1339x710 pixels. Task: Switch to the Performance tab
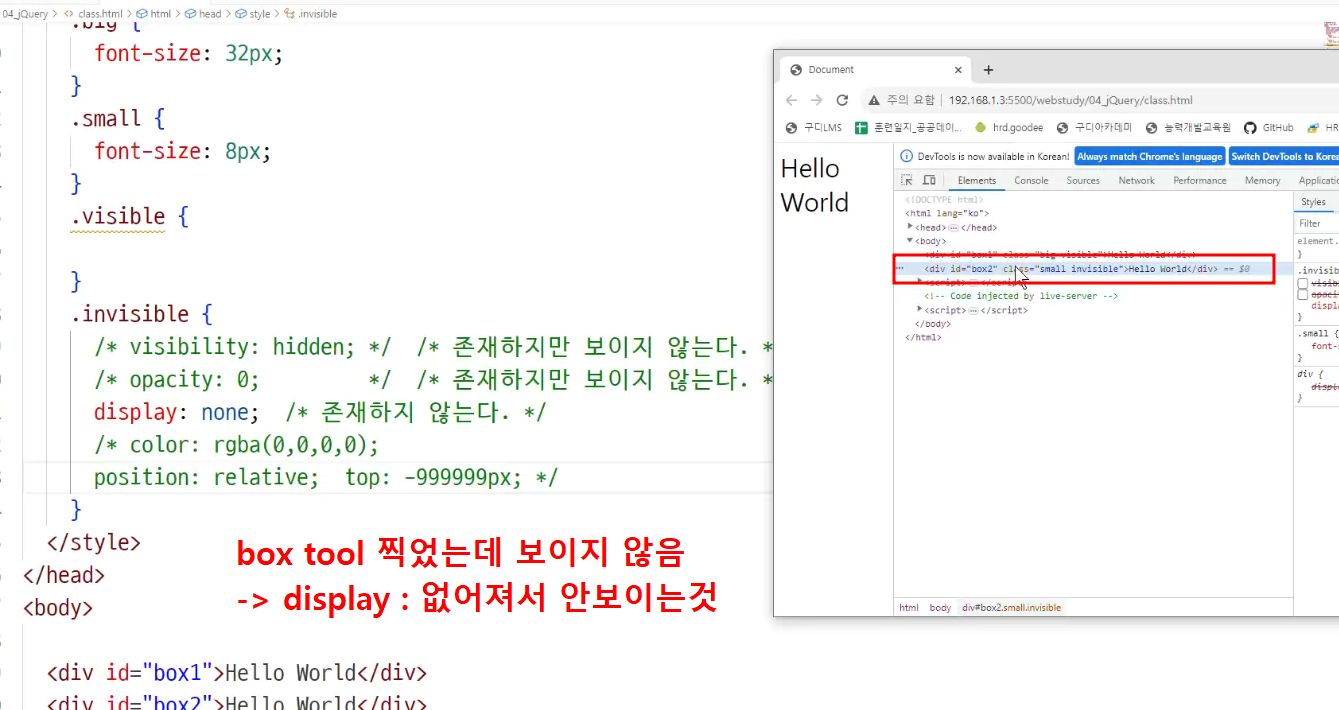[1200, 181]
